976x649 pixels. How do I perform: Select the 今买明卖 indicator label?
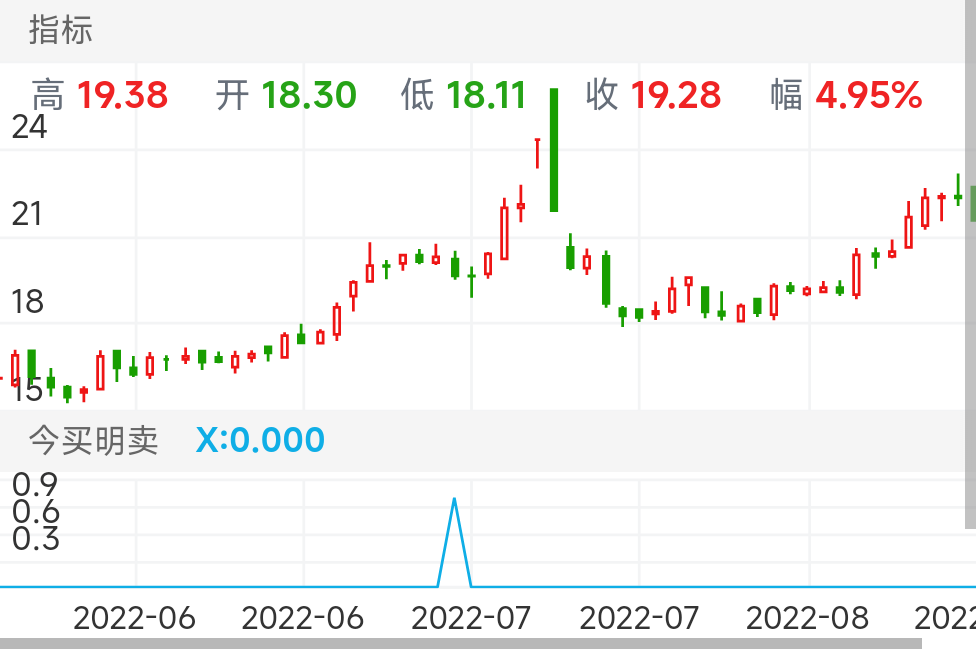93,441
